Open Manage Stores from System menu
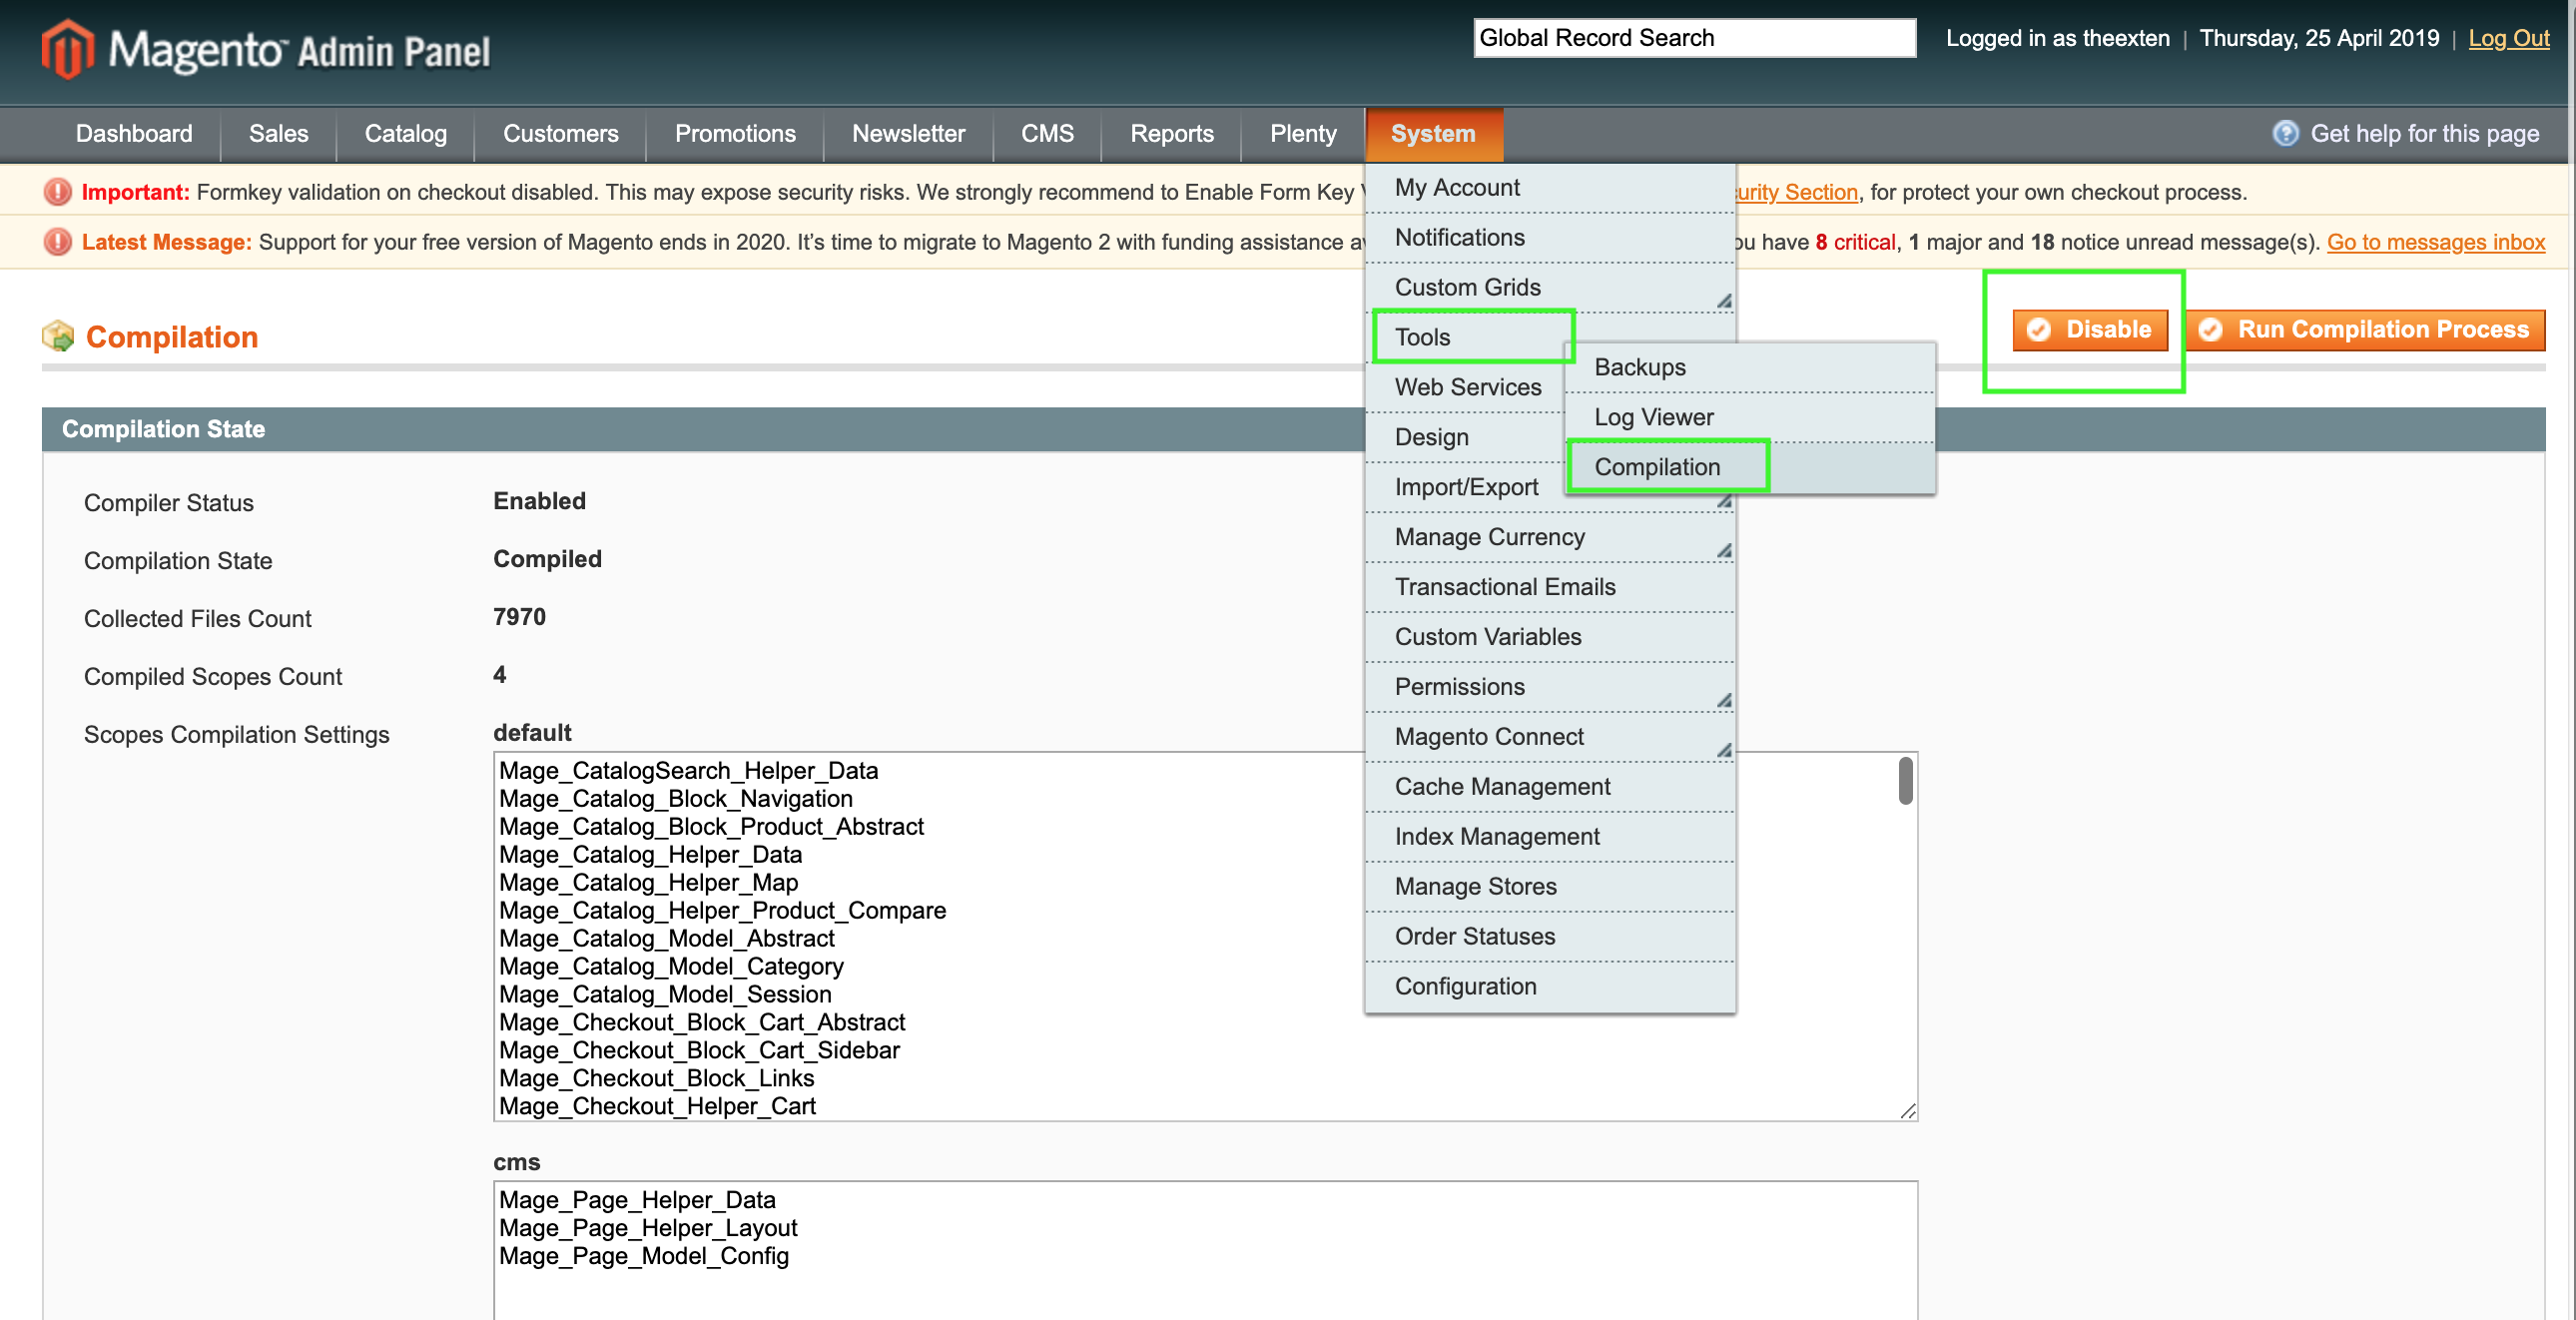The height and width of the screenshot is (1320, 2576). click(1549, 887)
